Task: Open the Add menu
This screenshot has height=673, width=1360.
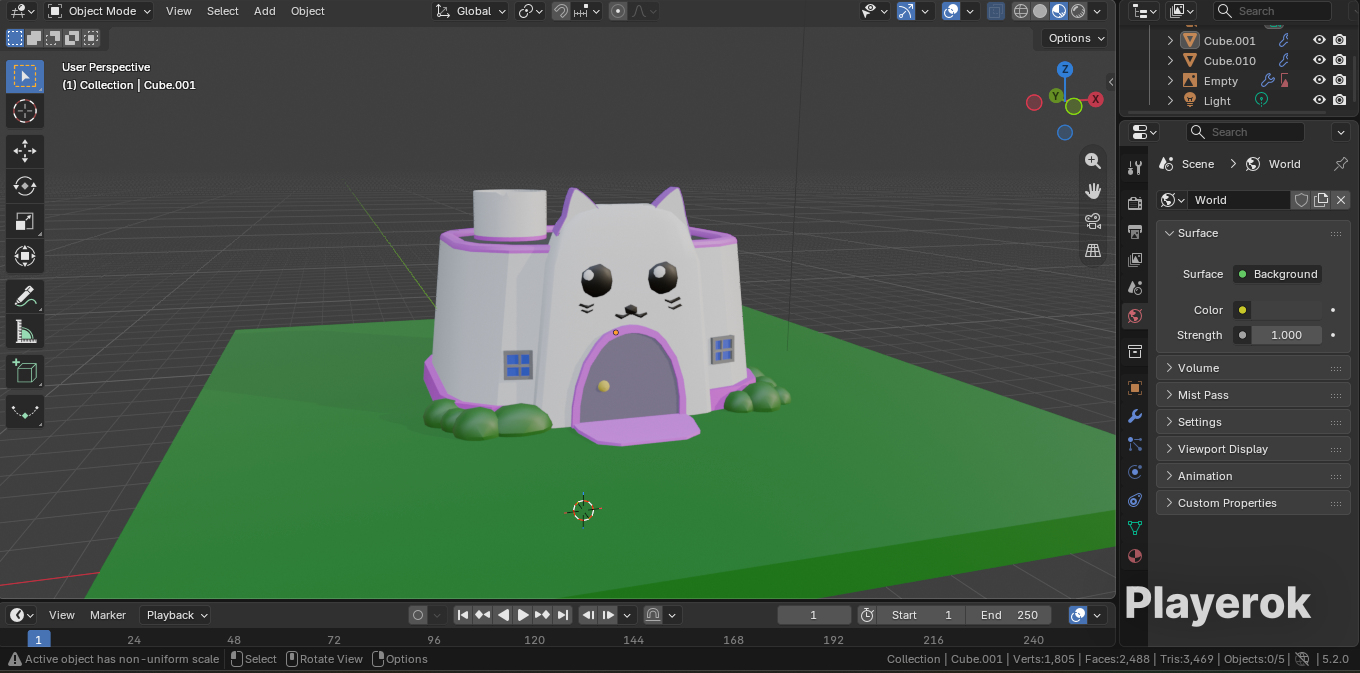Action: (265, 11)
